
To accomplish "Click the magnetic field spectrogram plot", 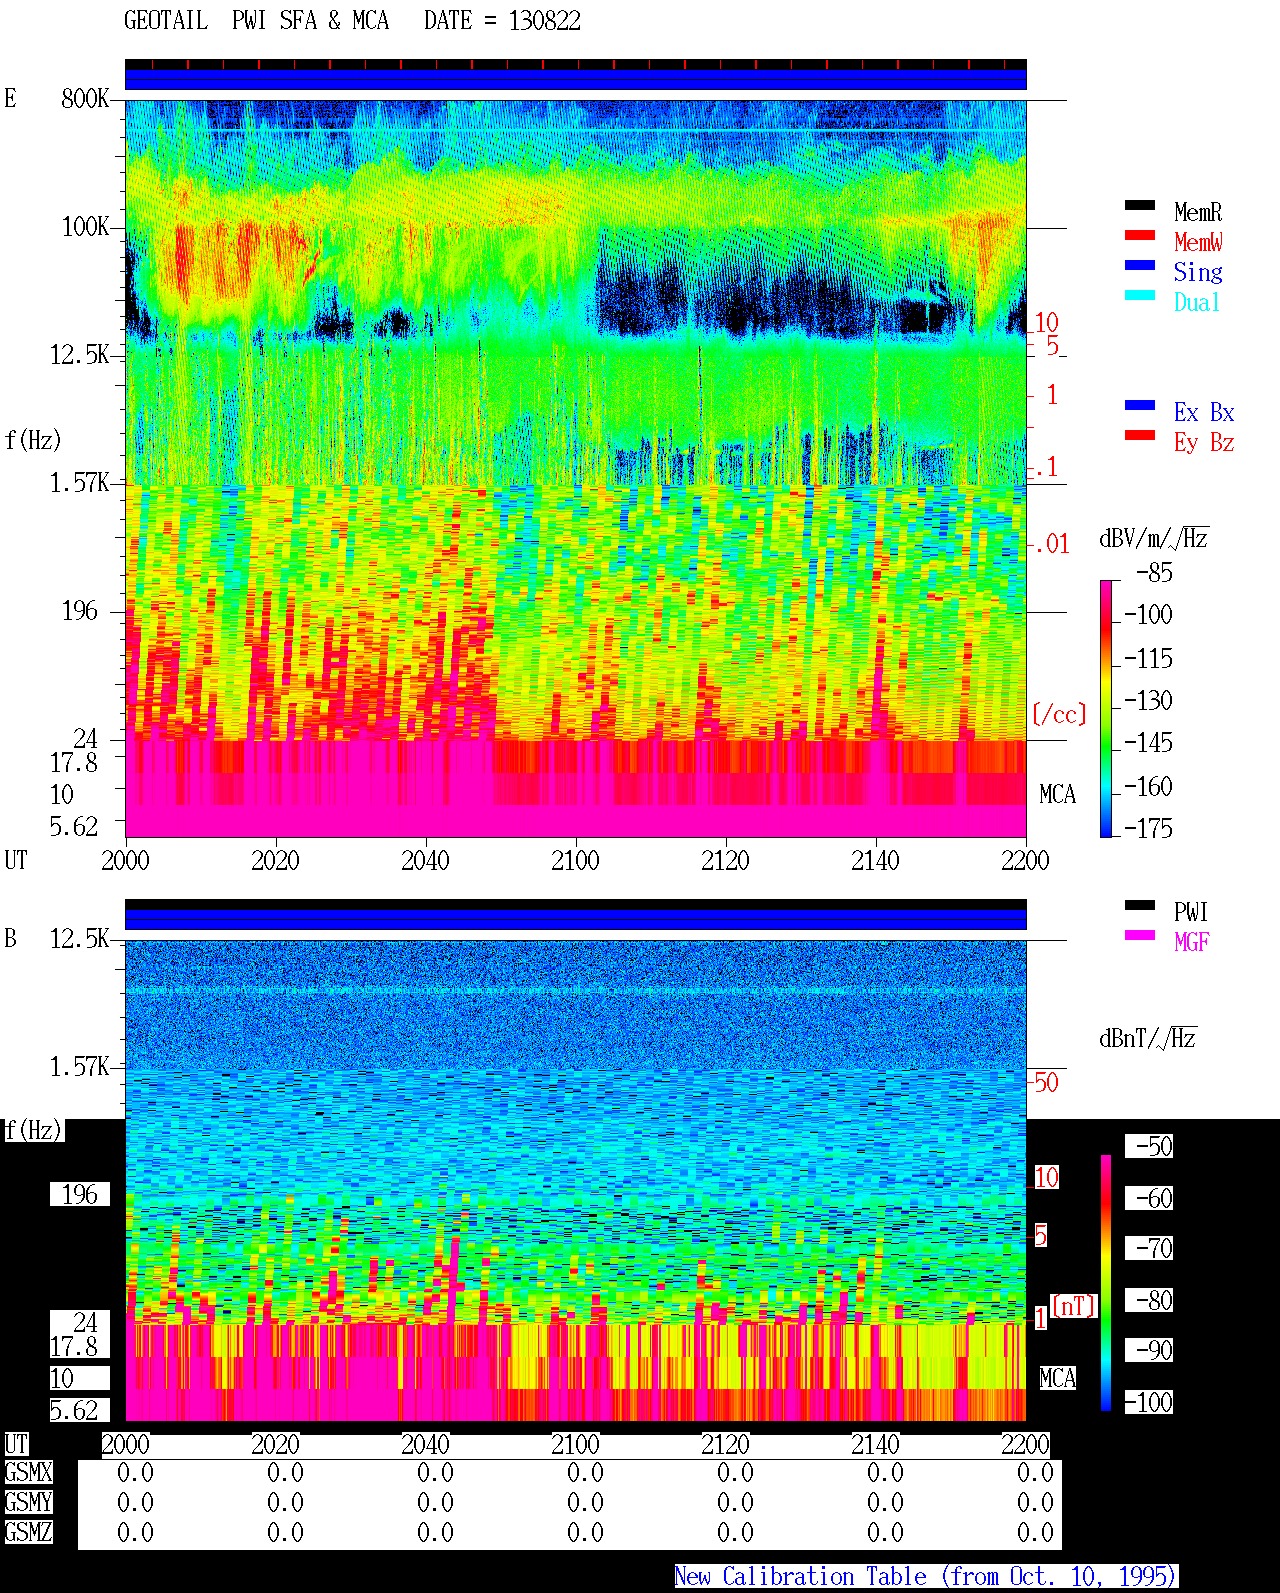I will coord(575,1180).
